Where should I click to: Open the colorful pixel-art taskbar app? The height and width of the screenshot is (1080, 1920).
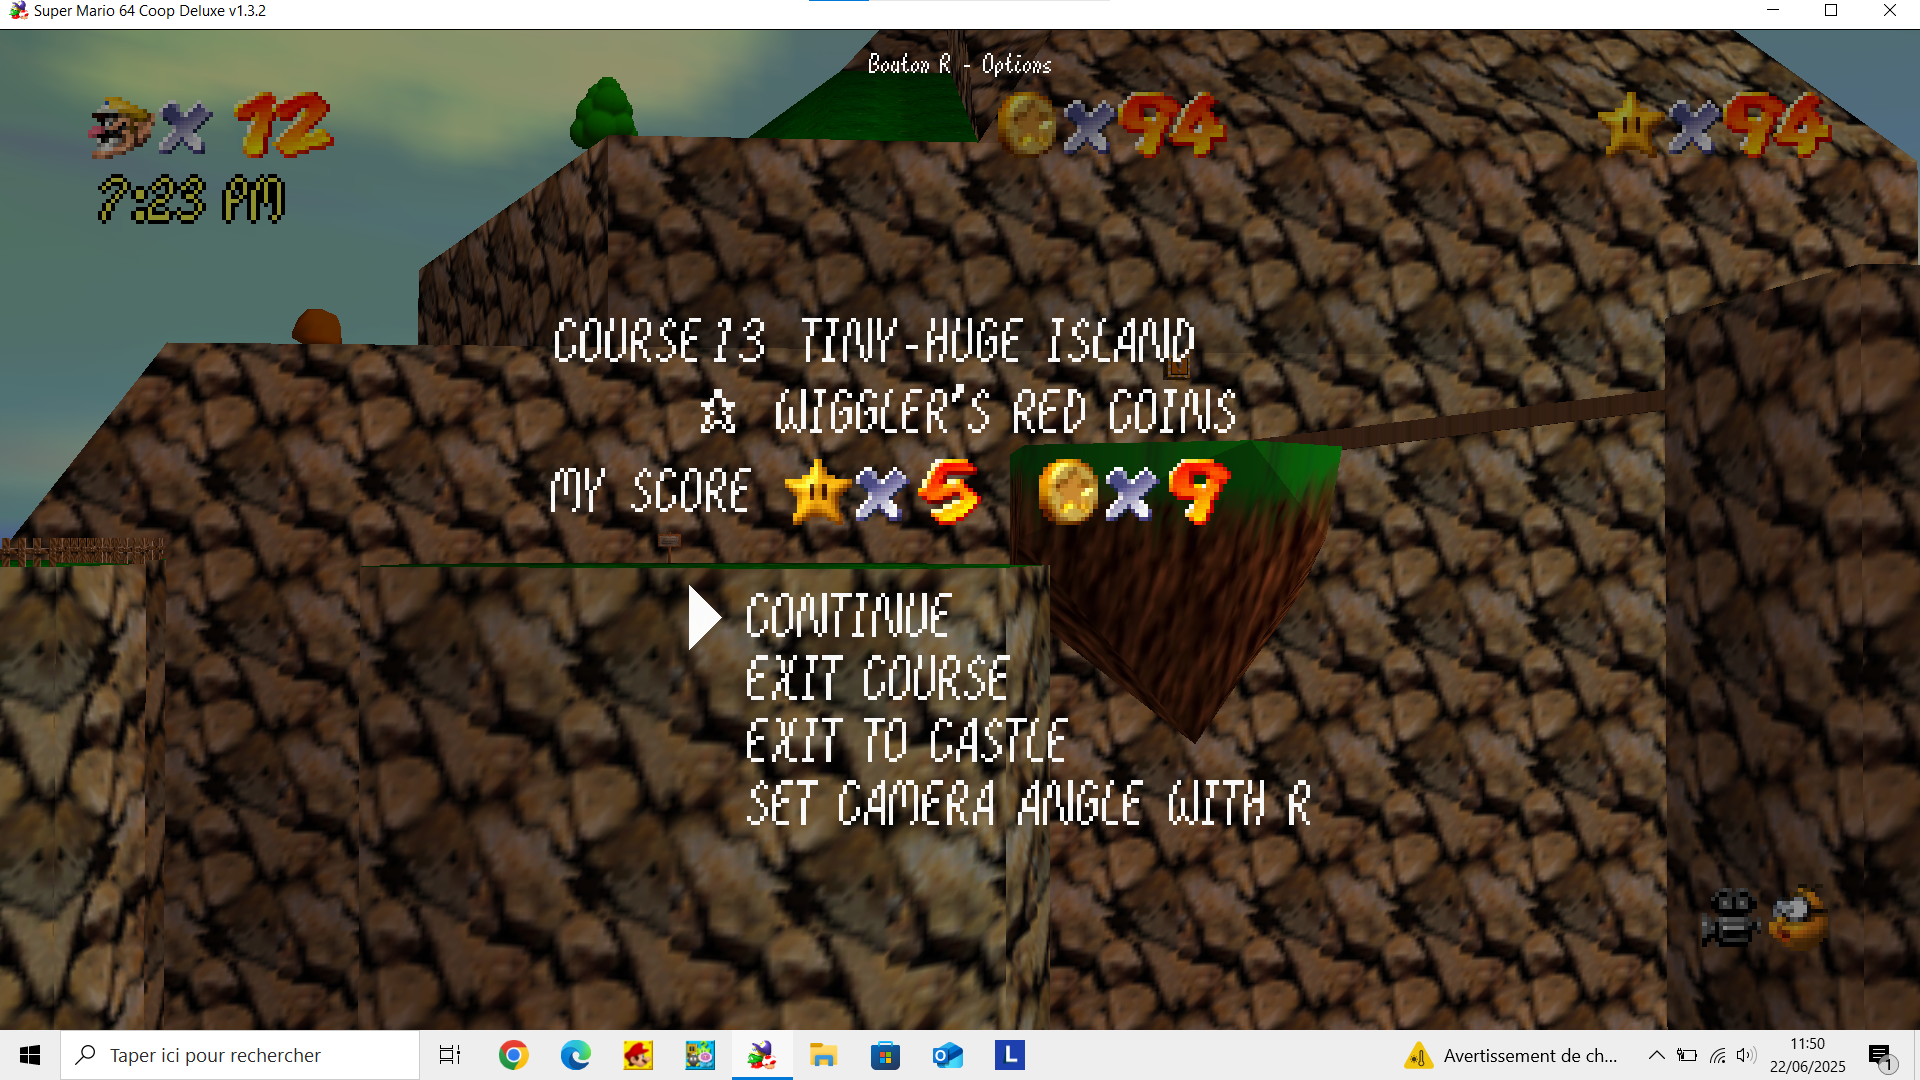[x=699, y=1055]
